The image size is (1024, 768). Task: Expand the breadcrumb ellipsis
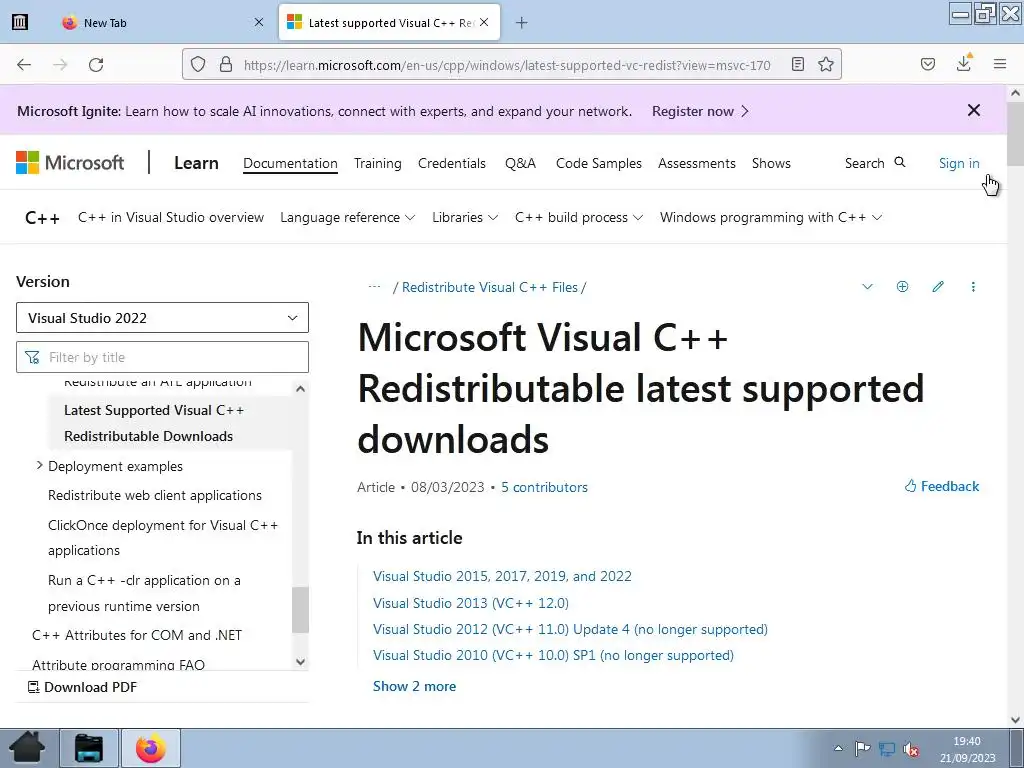[x=374, y=287]
